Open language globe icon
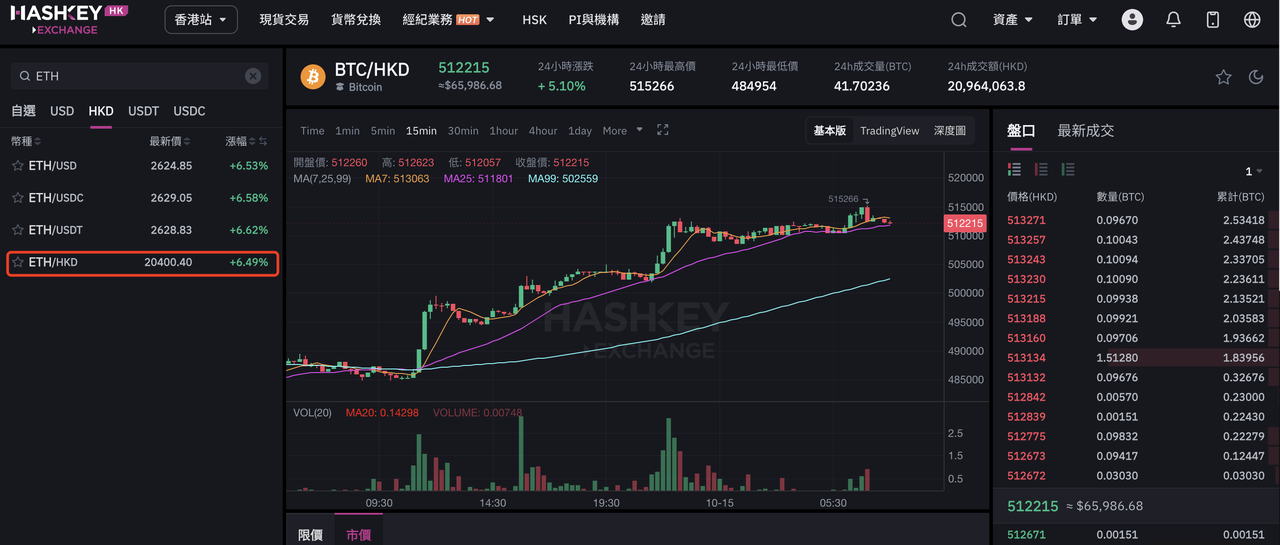This screenshot has width=1280, height=545. coord(1252,20)
